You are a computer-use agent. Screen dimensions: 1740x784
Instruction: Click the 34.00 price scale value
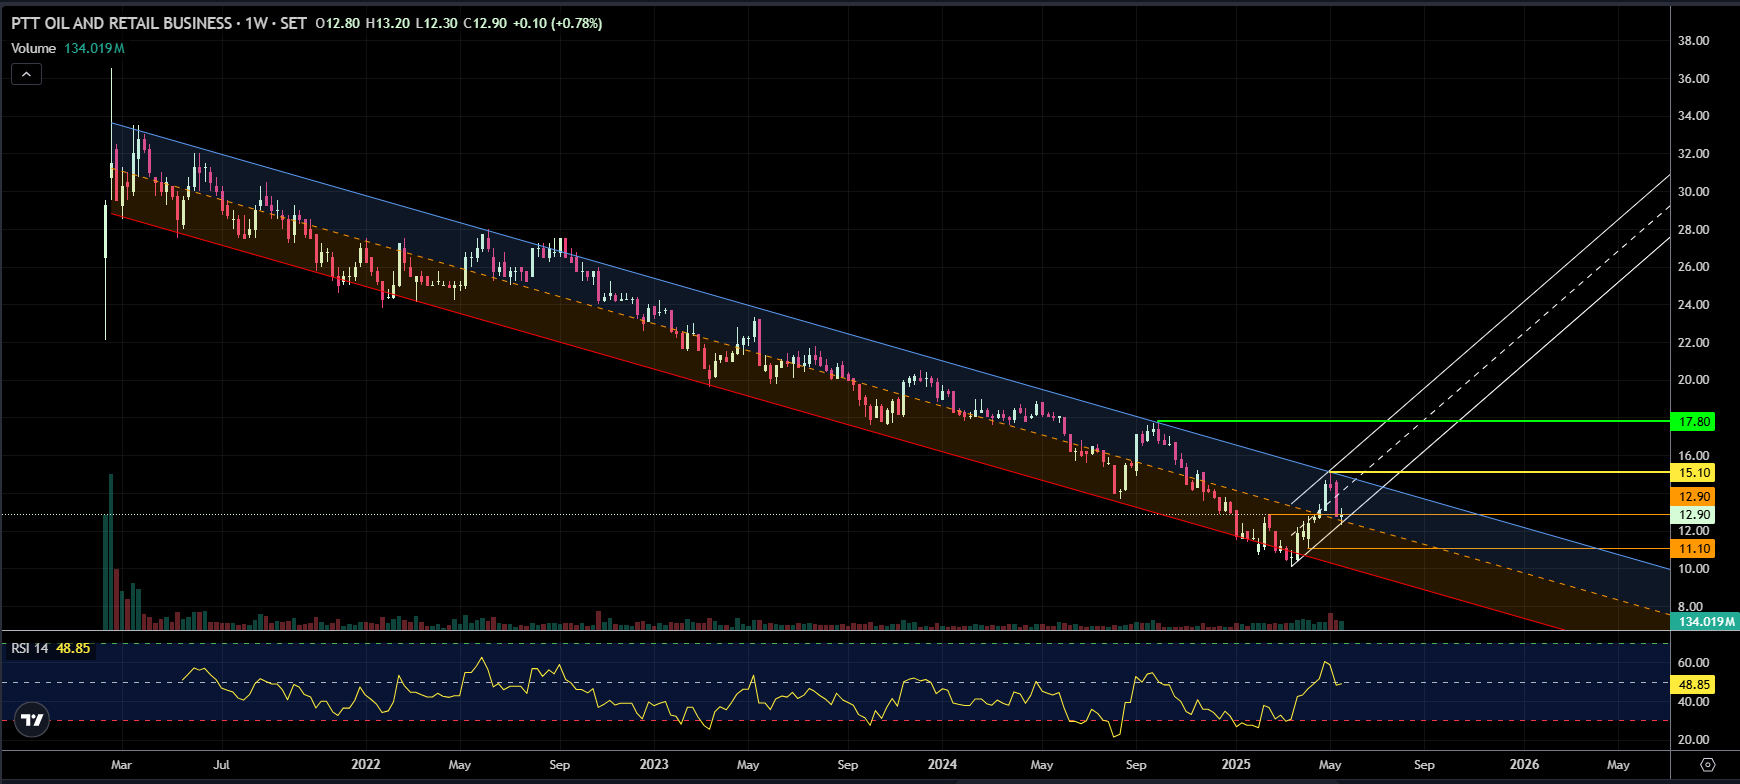[1693, 116]
